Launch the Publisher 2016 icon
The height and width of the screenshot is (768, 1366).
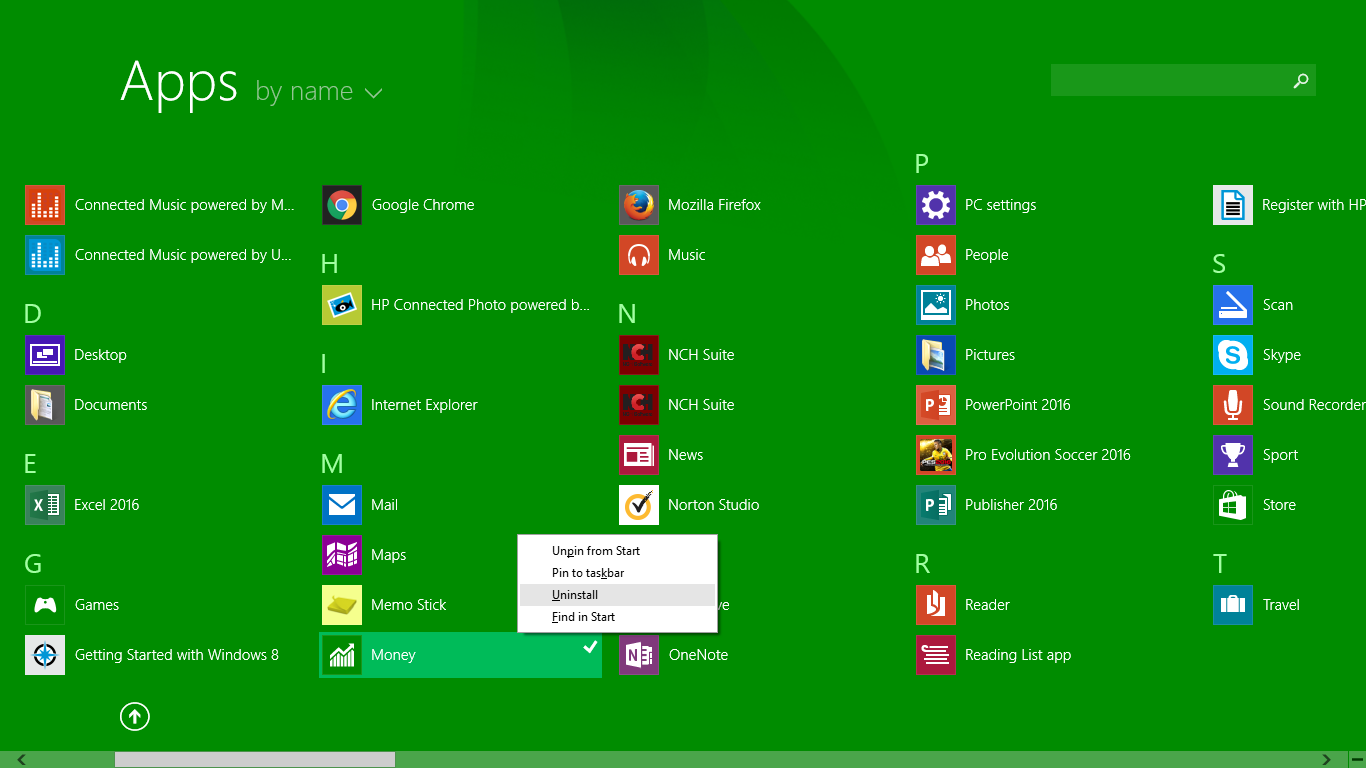(x=936, y=505)
